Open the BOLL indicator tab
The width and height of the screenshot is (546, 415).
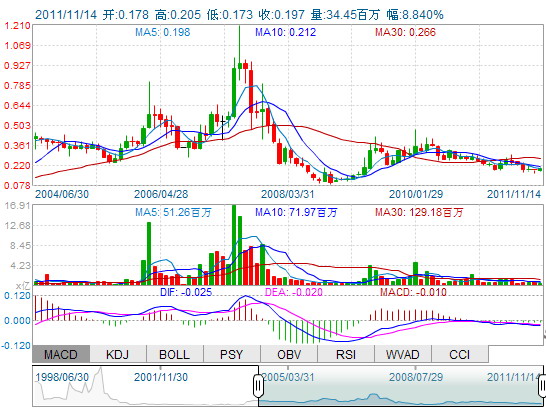point(175,354)
